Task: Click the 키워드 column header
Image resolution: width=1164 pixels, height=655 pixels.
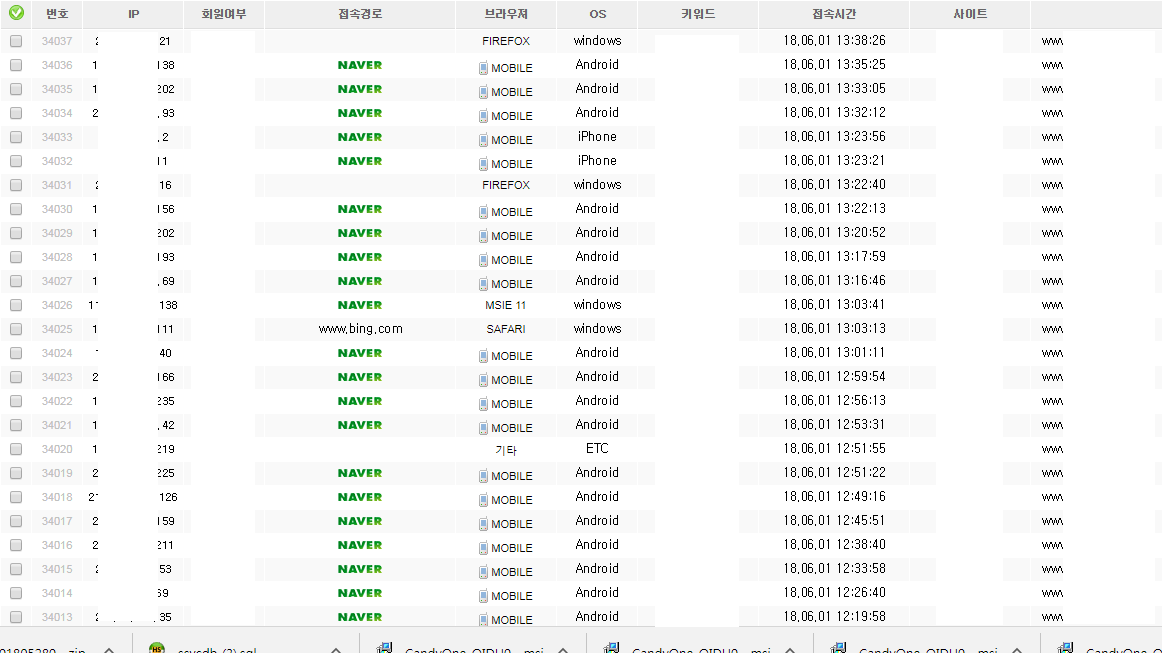Action: pos(698,14)
